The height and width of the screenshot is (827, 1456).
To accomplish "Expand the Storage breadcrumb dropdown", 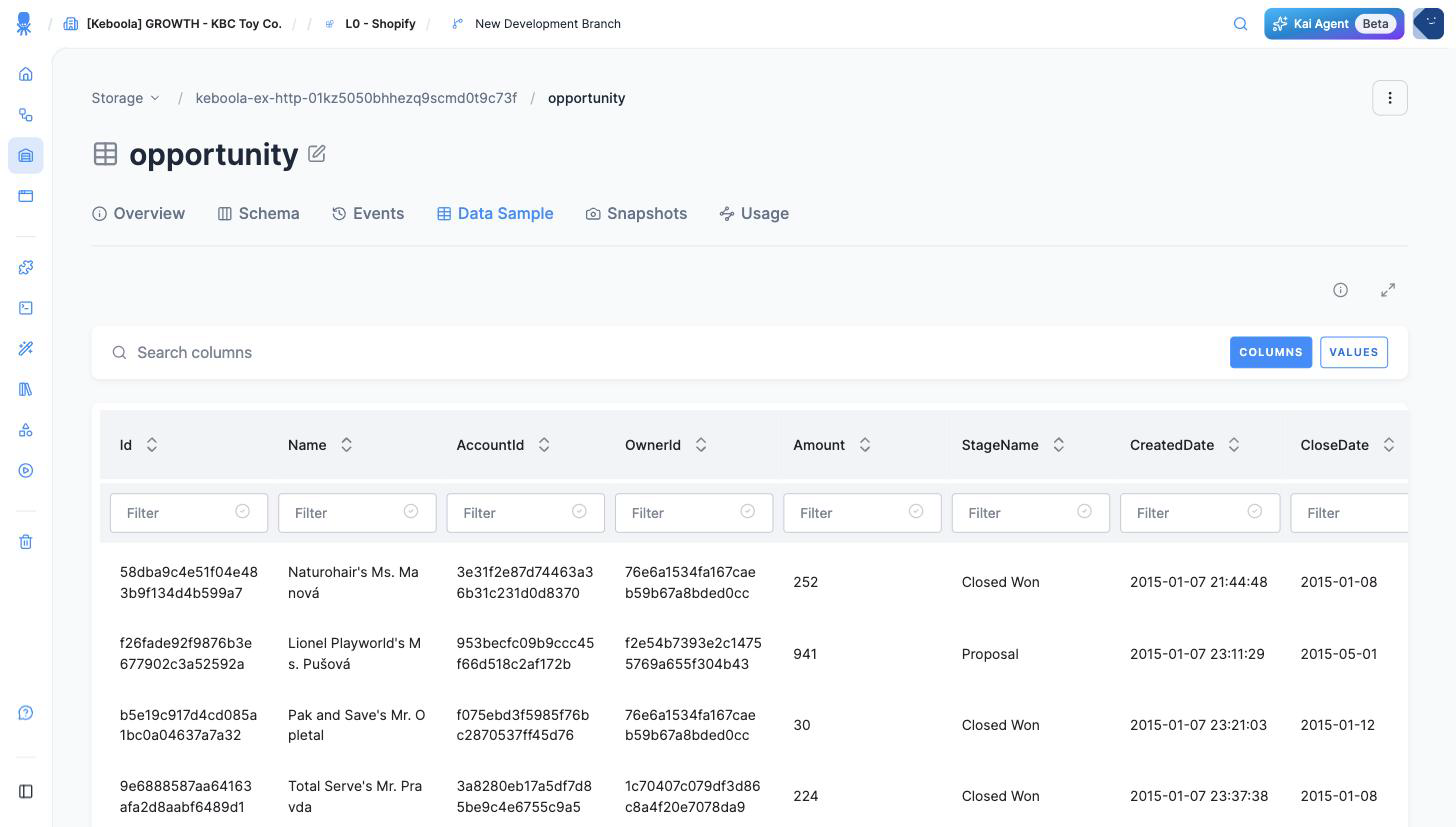I will [126, 98].
